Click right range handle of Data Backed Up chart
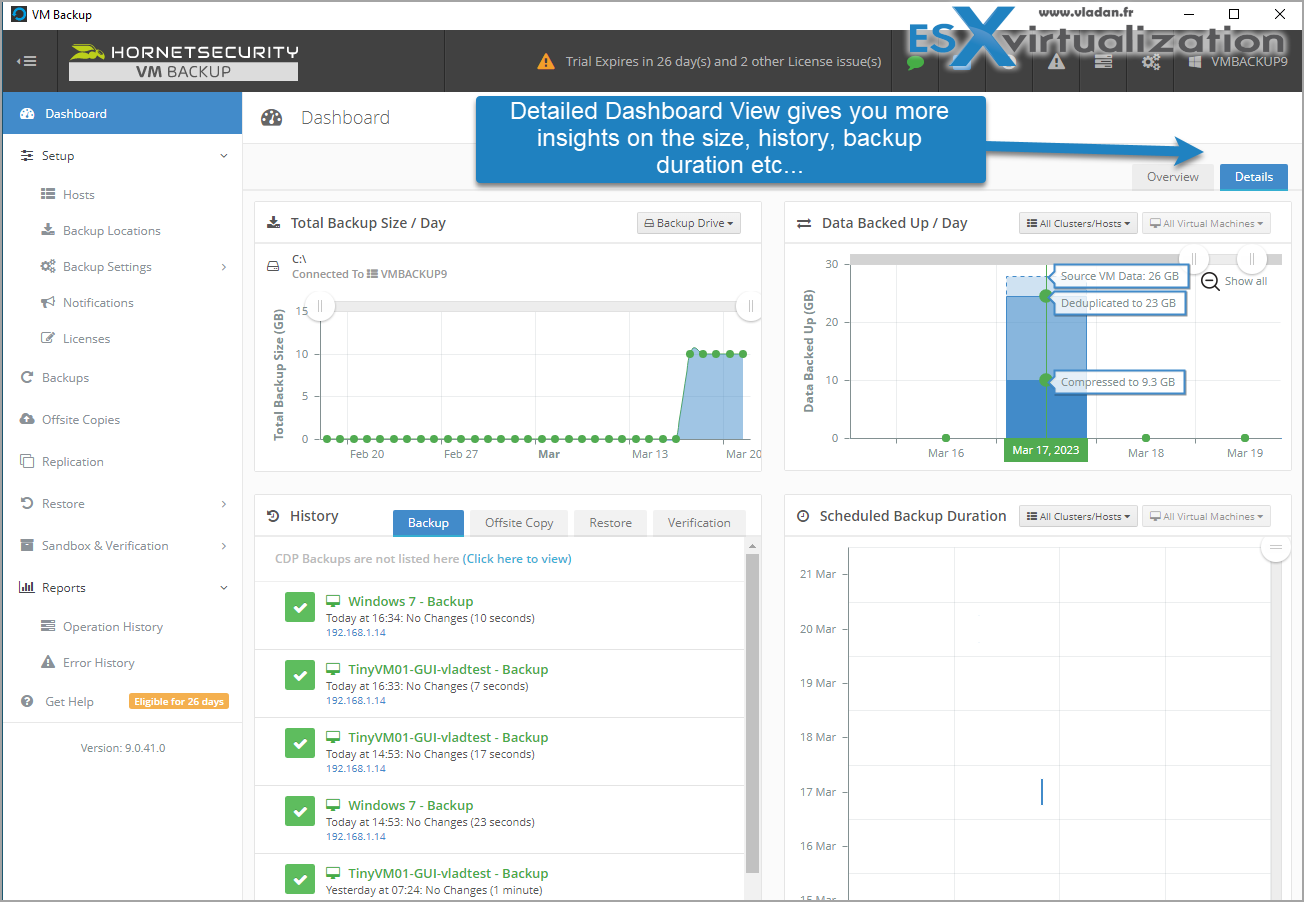This screenshot has height=902, width=1304. [x=1251, y=259]
